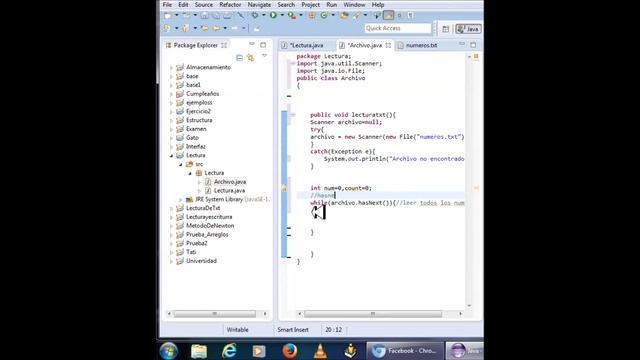The image size is (640, 360).
Task: Collapse the Lectura project node
Action: tap(171, 156)
